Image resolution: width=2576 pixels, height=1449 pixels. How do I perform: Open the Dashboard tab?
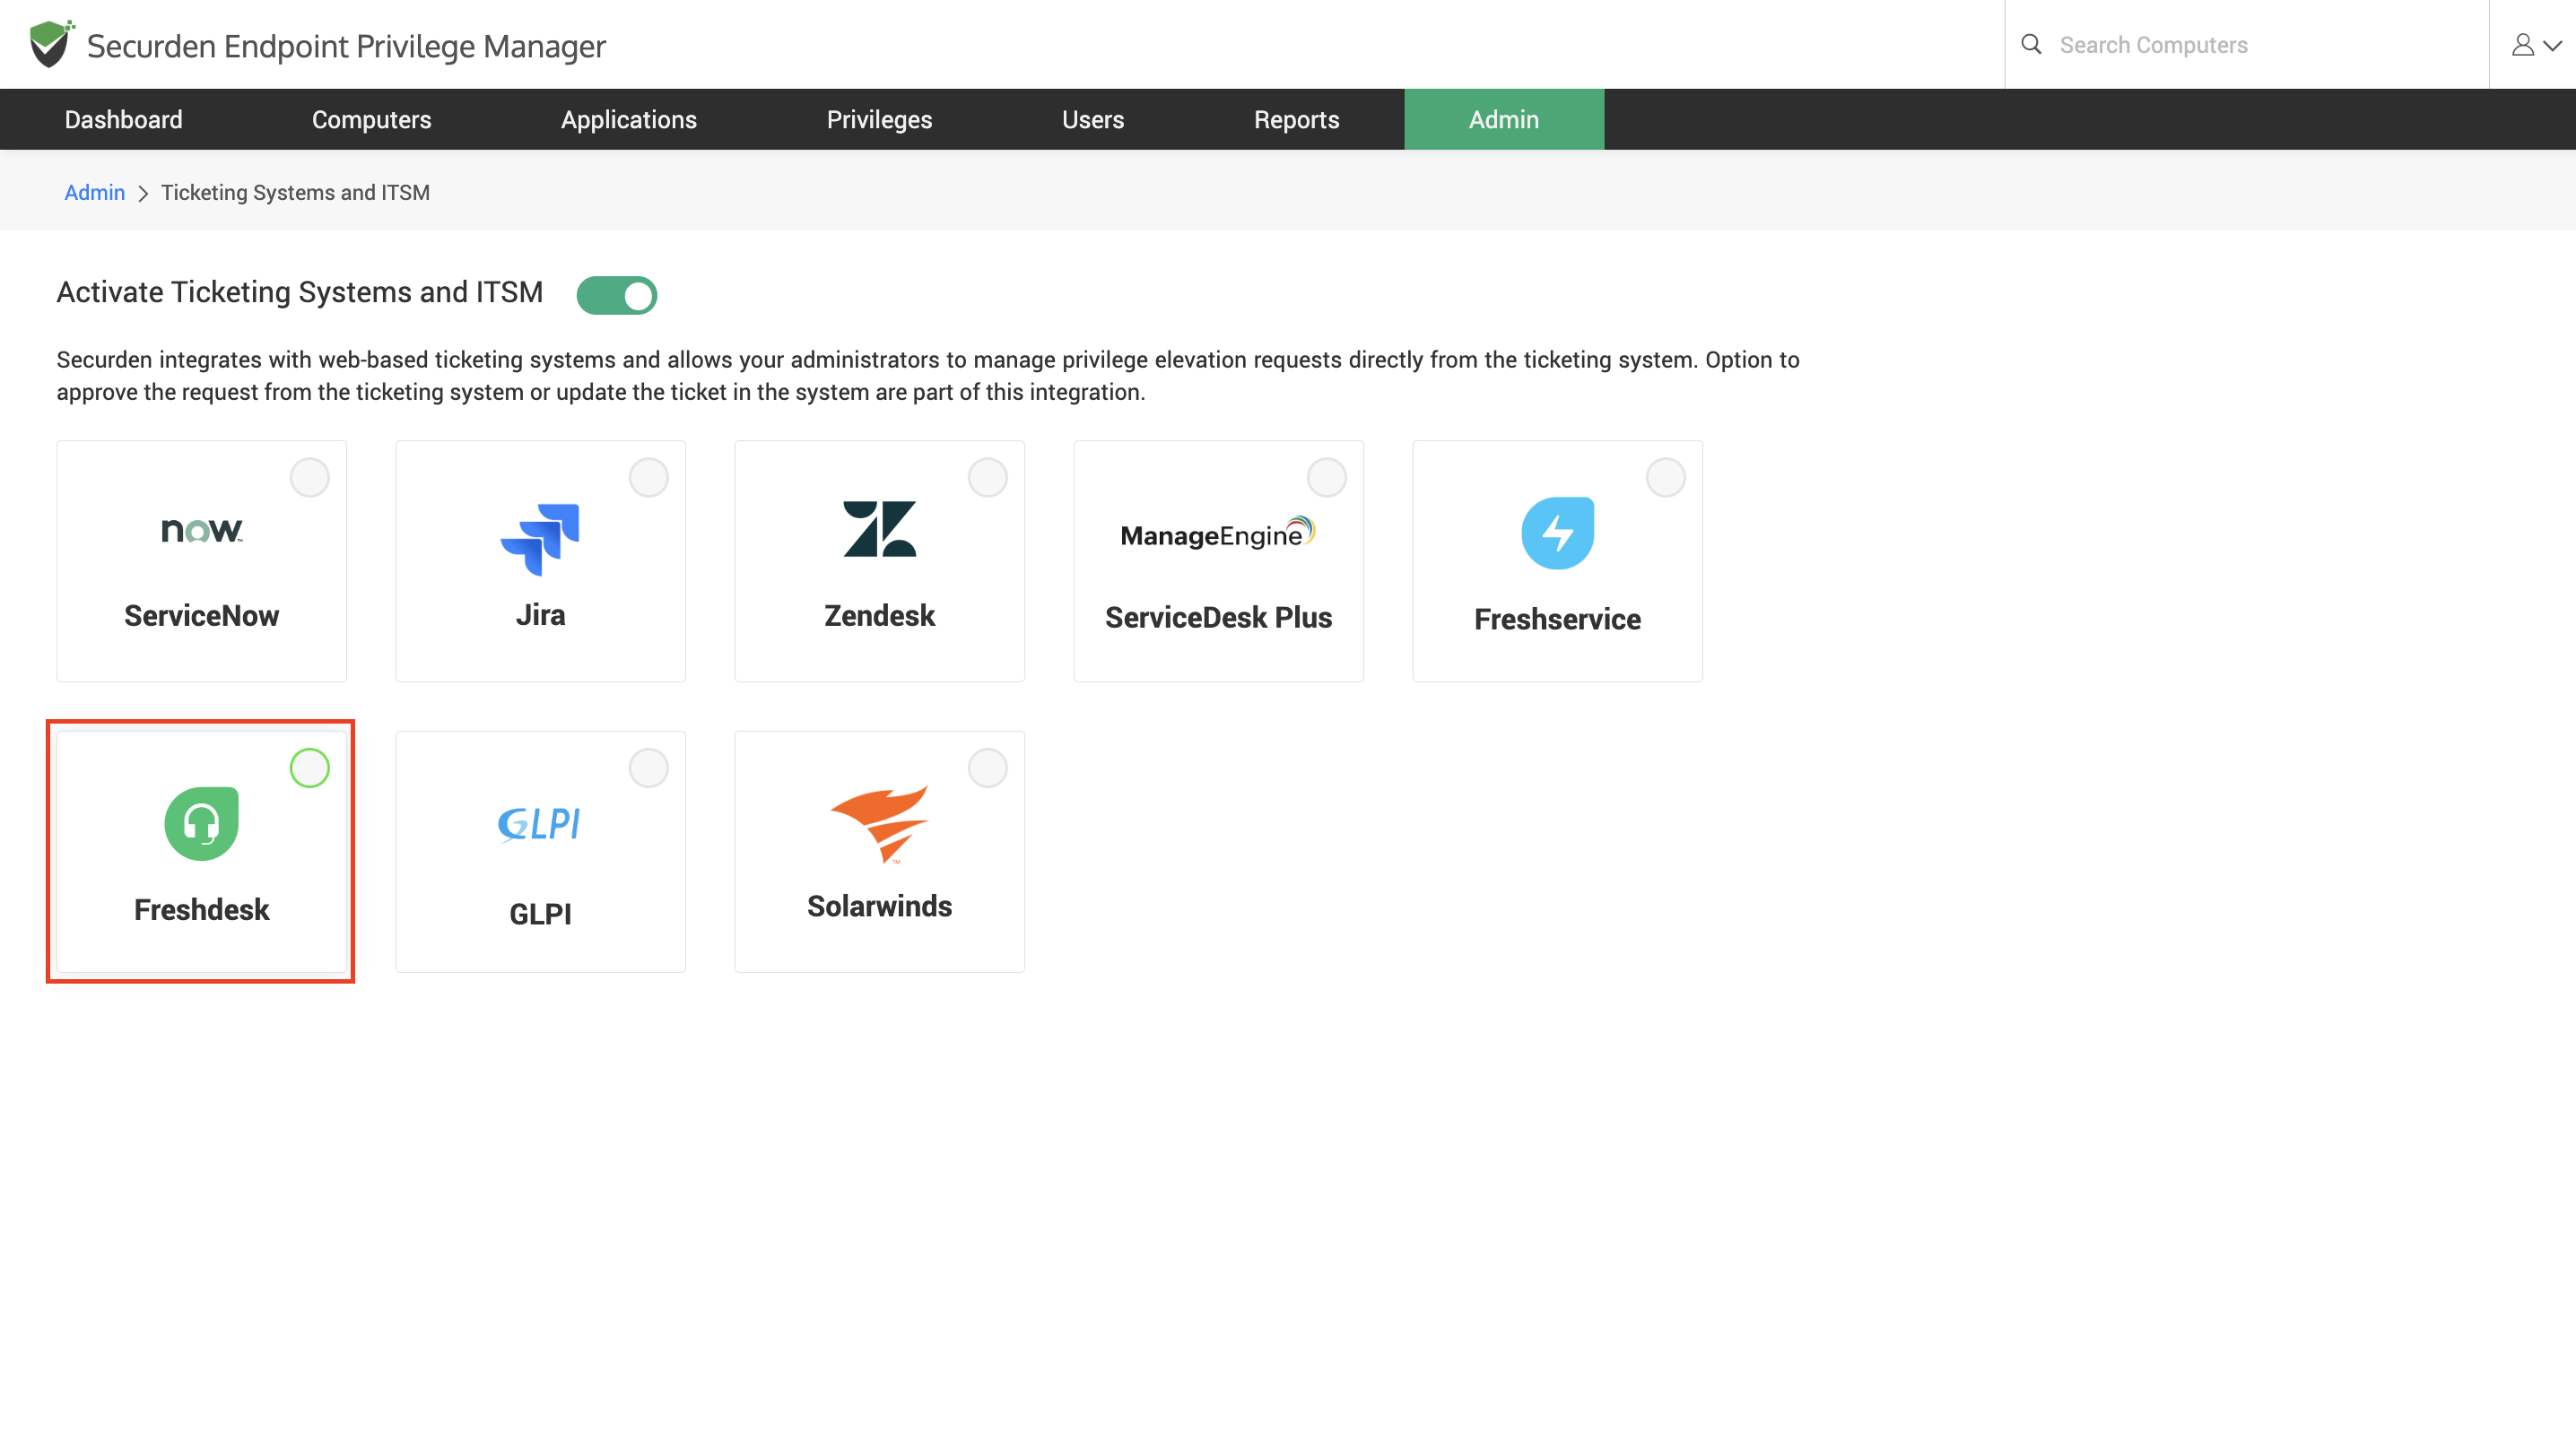[x=123, y=120]
